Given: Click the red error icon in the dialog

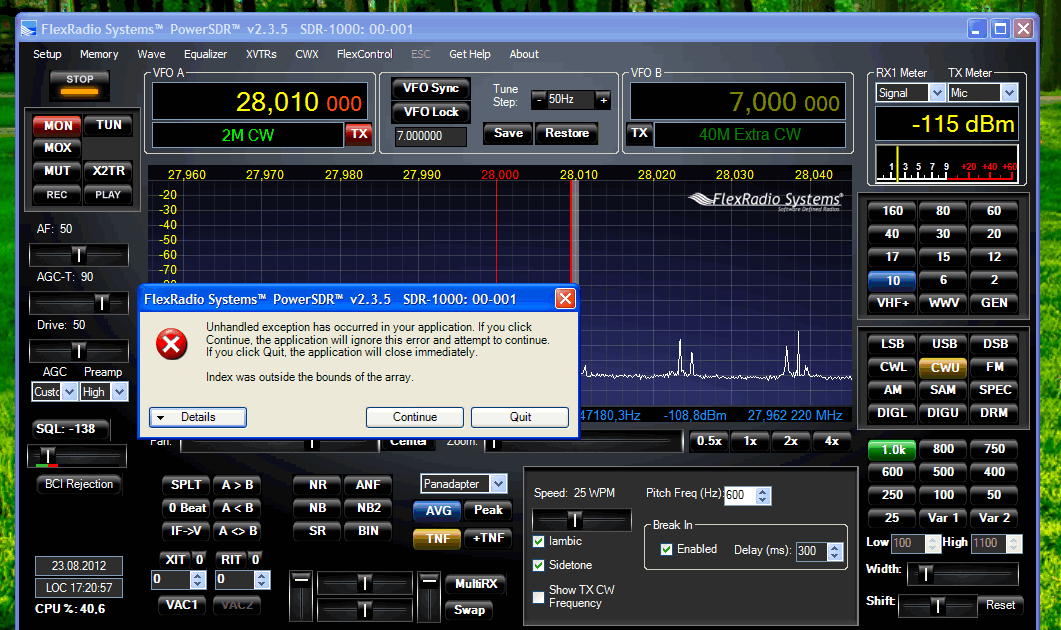Looking at the screenshot, I should click(172, 344).
